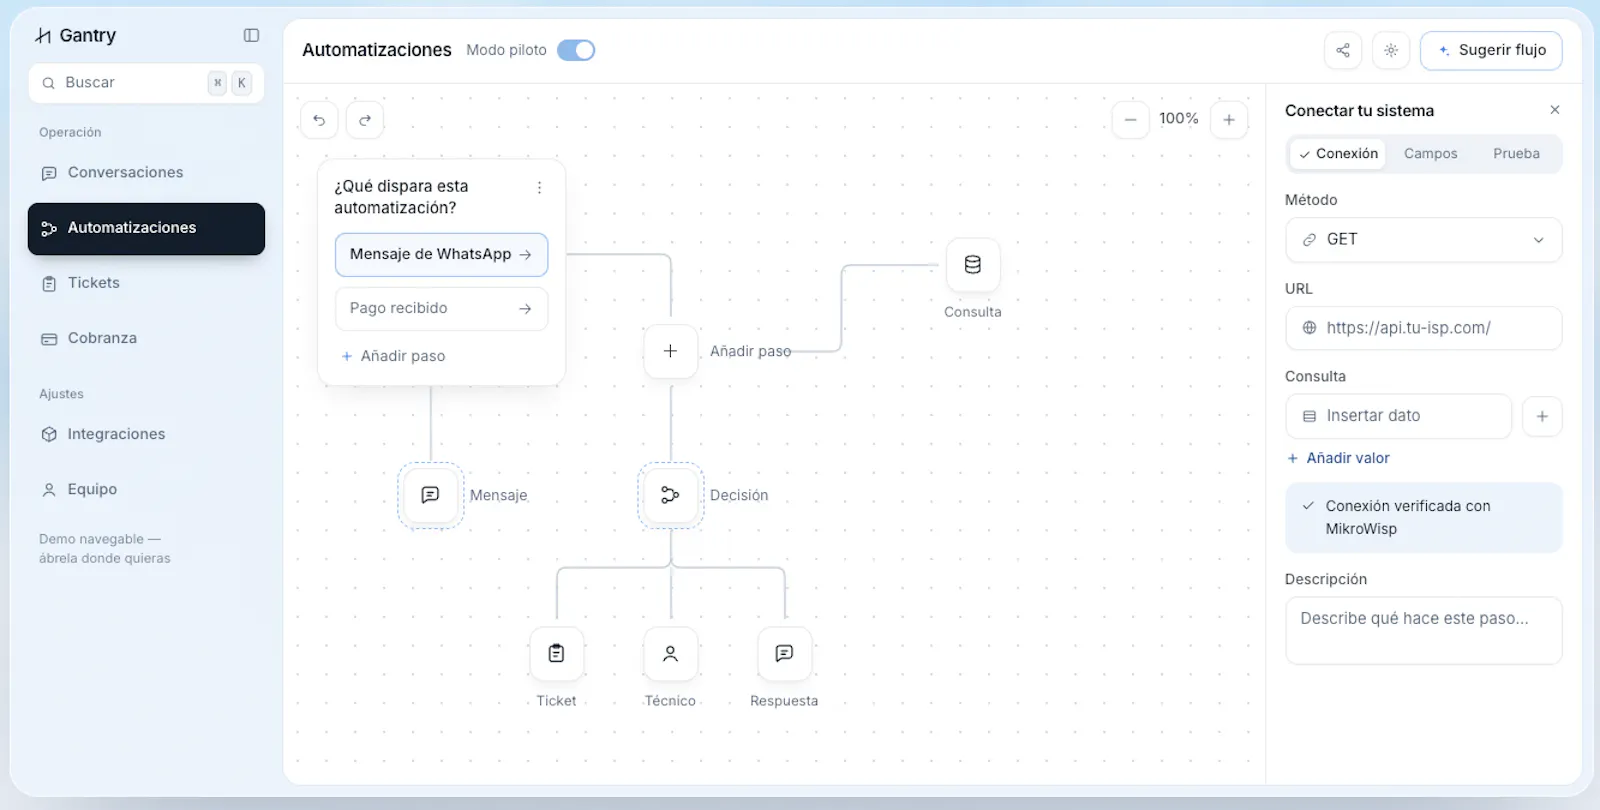Viewport: 1600px width, 810px height.
Task: Click plus button beside Insertar dato
Action: click(1542, 416)
